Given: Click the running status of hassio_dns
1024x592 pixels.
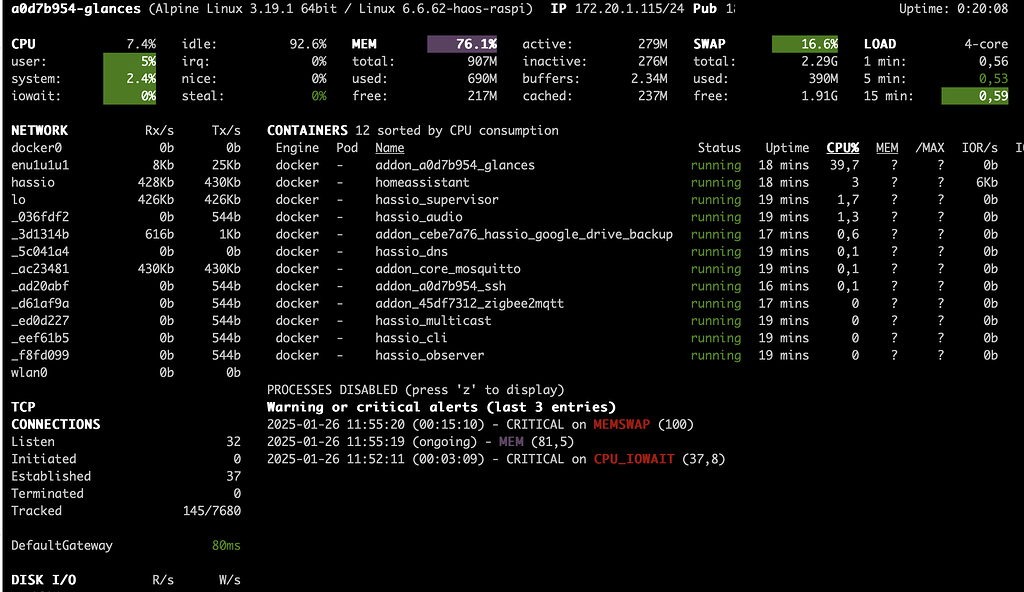Looking at the screenshot, I should pos(716,251).
